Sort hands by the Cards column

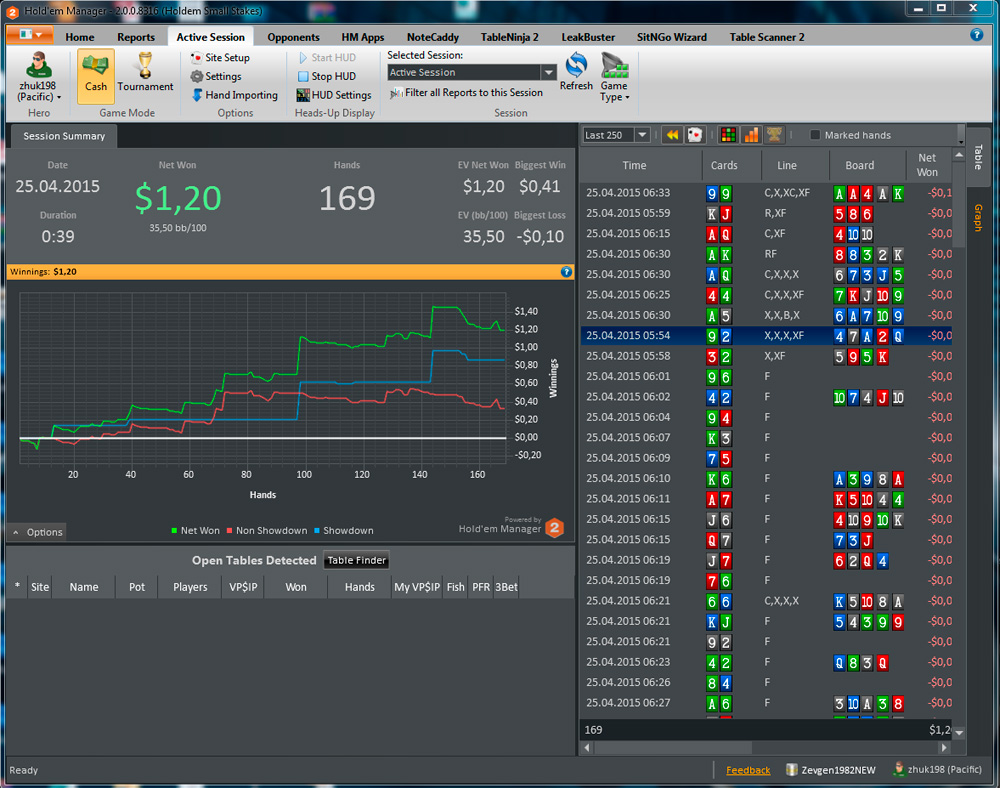click(732, 165)
